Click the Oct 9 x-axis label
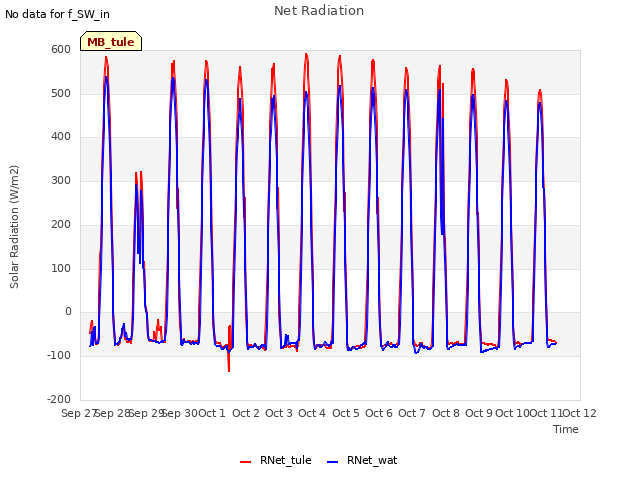 [x=479, y=413]
